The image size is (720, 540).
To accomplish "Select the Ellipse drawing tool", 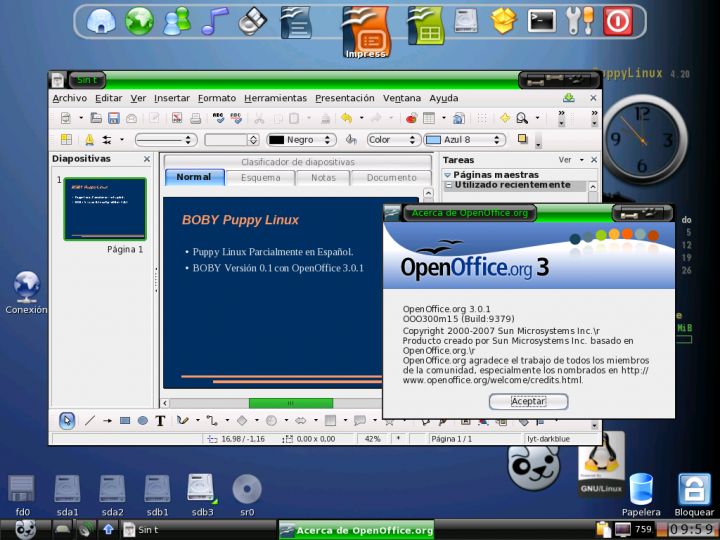I will [143, 420].
